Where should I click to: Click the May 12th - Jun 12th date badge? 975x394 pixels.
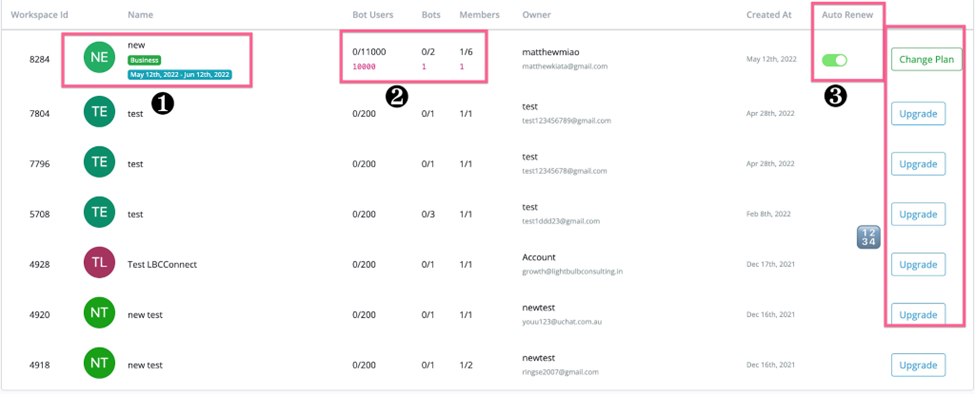[x=180, y=75]
